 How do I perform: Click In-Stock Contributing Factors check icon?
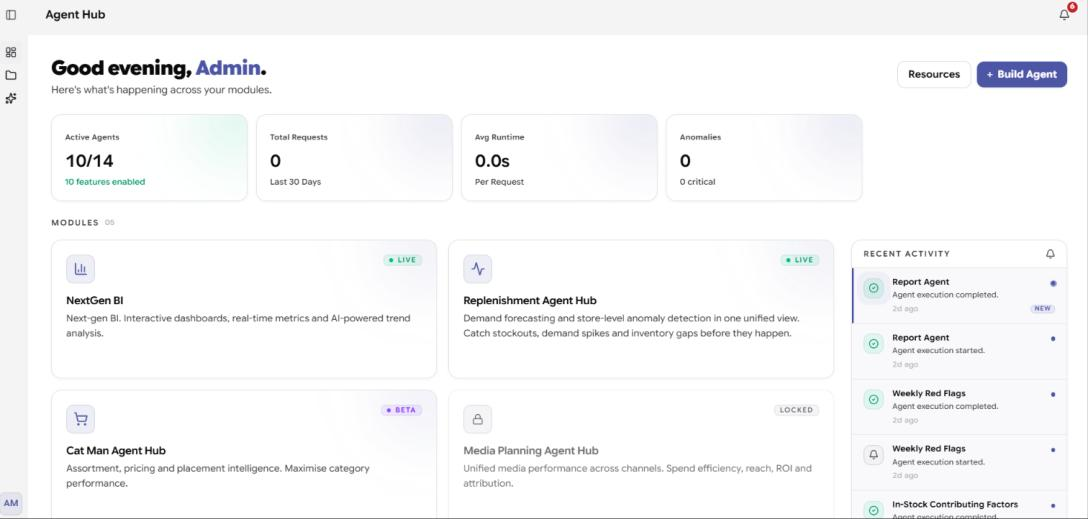click(874, 510)
